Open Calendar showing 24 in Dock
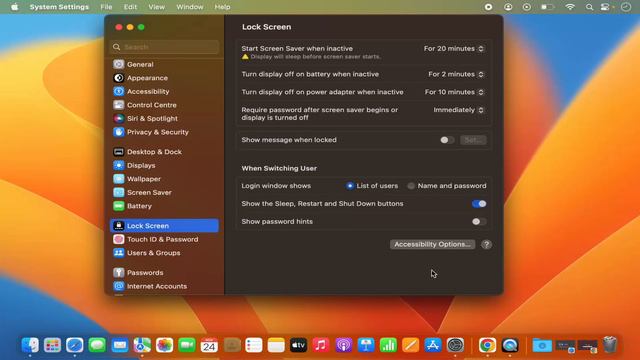The height and width of the screenshot is (360, 640). point(209,345)
